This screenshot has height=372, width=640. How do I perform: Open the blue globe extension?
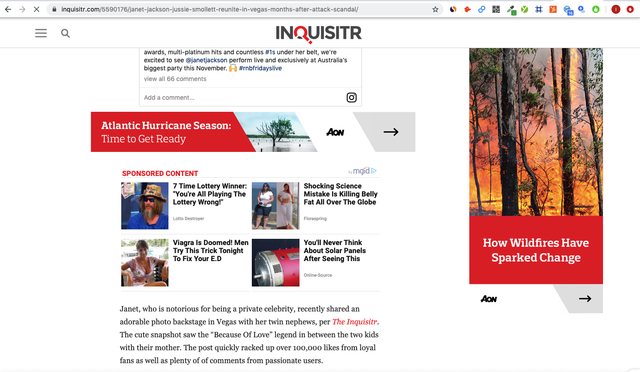(x=568, y=10)
